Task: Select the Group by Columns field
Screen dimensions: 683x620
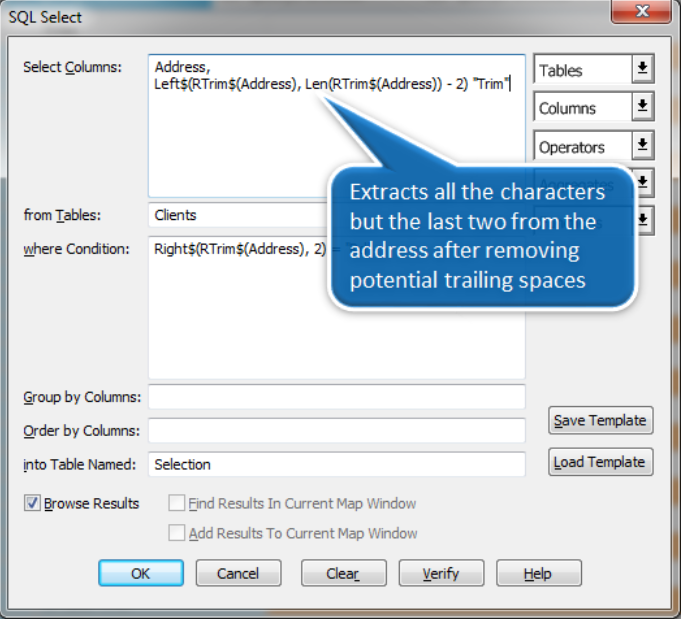Action: [336, 397]
